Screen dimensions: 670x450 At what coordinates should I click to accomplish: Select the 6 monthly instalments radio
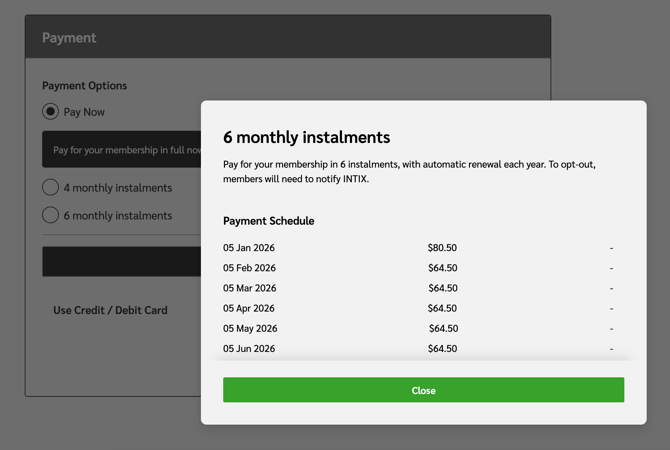pyautogui.click(x=50, y=215)
